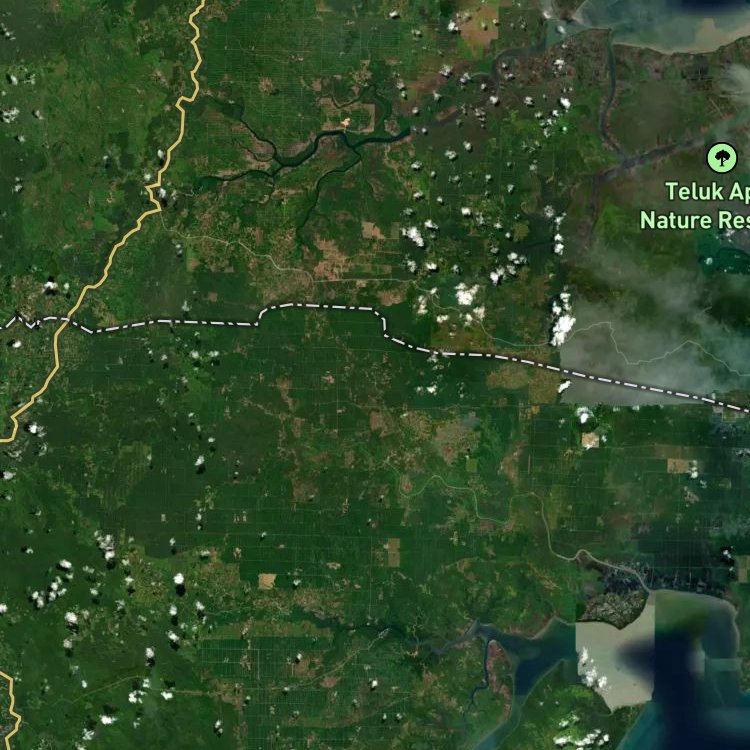Select the white cloud cluster just above the dashed boundary
The image size is (750, 750).
pyautogui.click(x=466, y=294)
